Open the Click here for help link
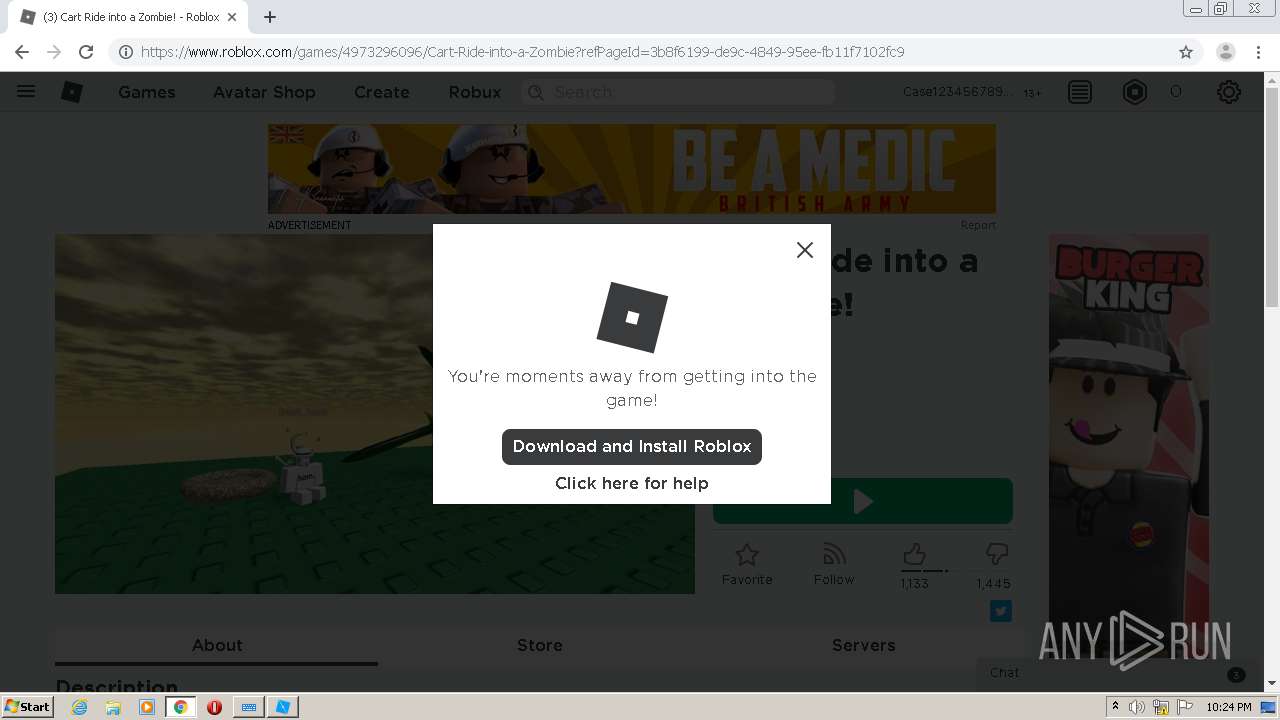This screenshot has height=720, width=1280. click(x=632, y=483)
